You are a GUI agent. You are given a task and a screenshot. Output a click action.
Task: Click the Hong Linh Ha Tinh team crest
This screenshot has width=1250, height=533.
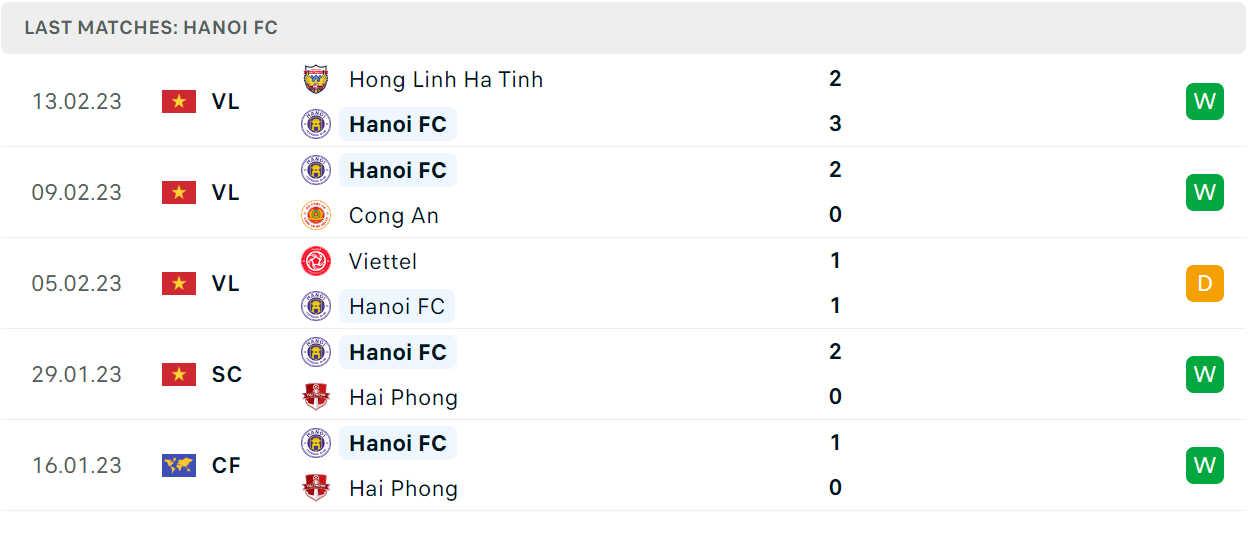point(316,79)
